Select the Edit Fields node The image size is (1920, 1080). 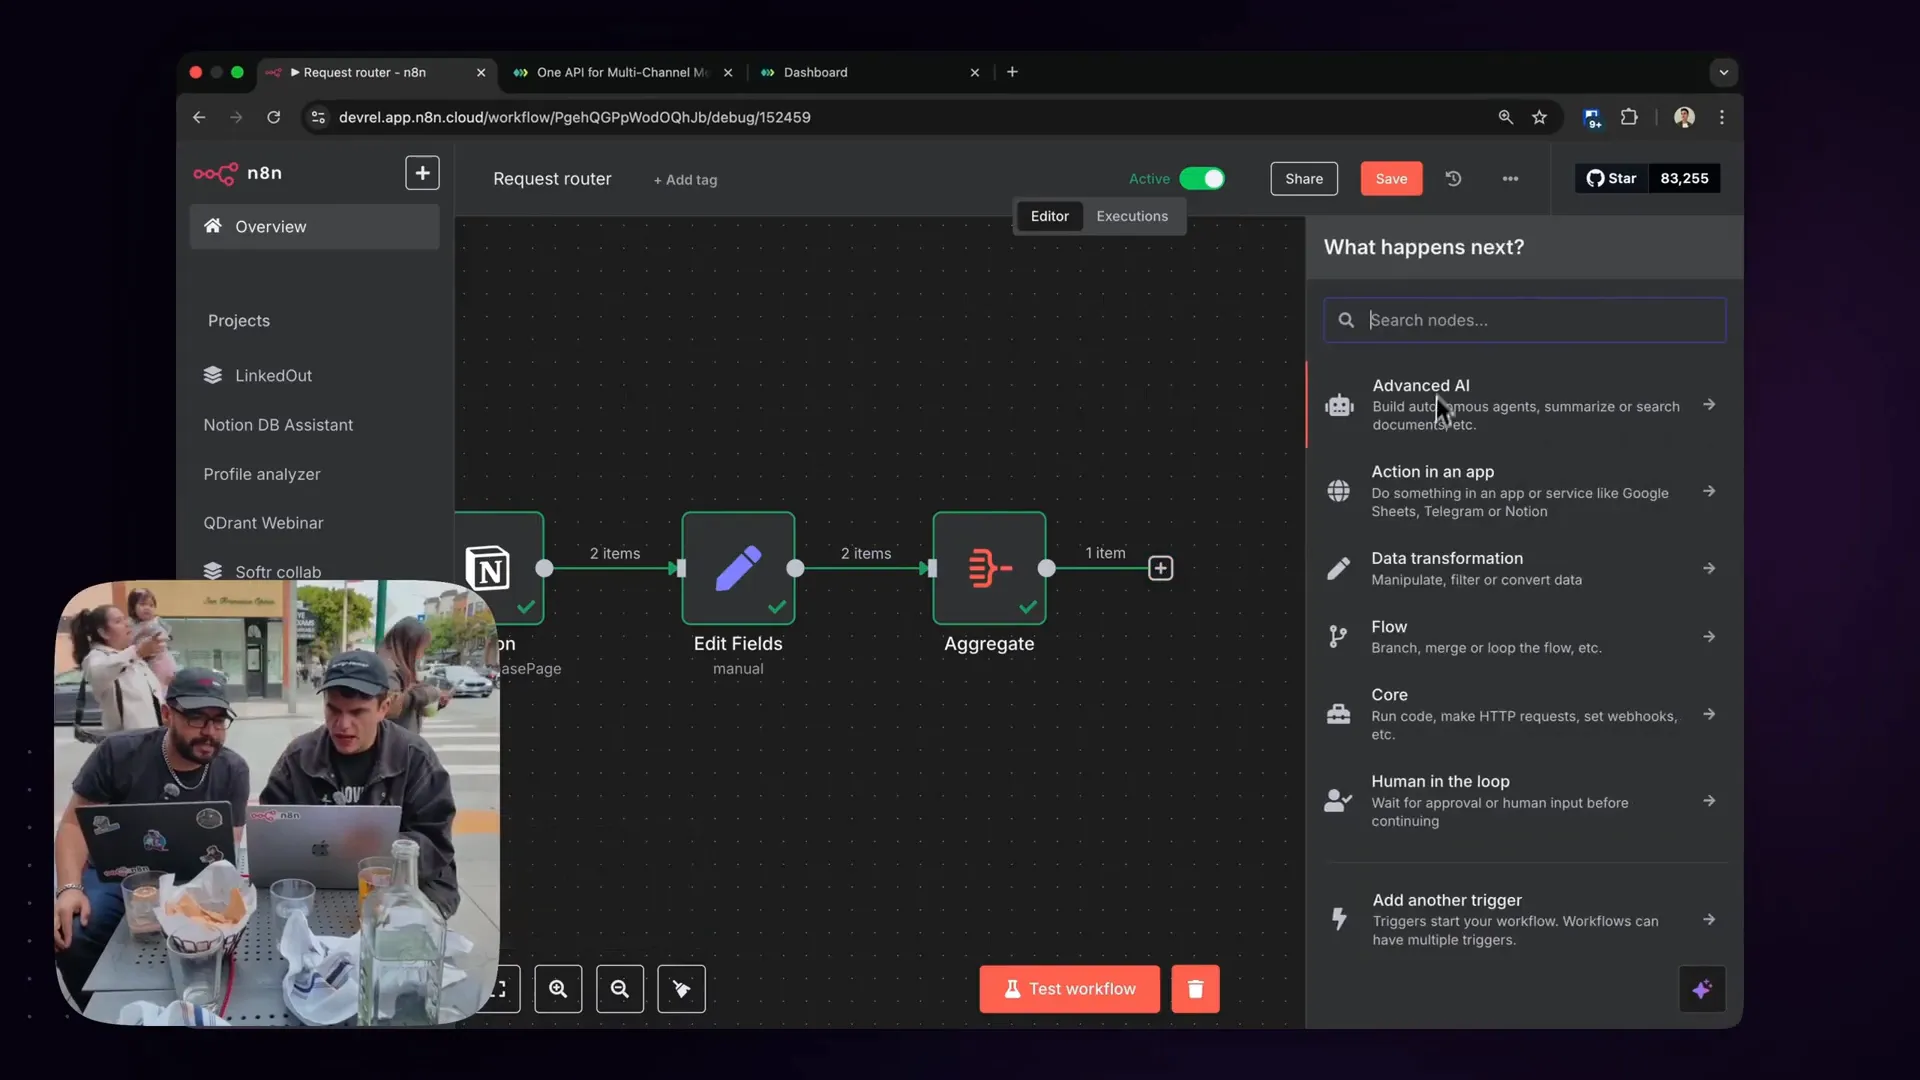click(738, 568)
